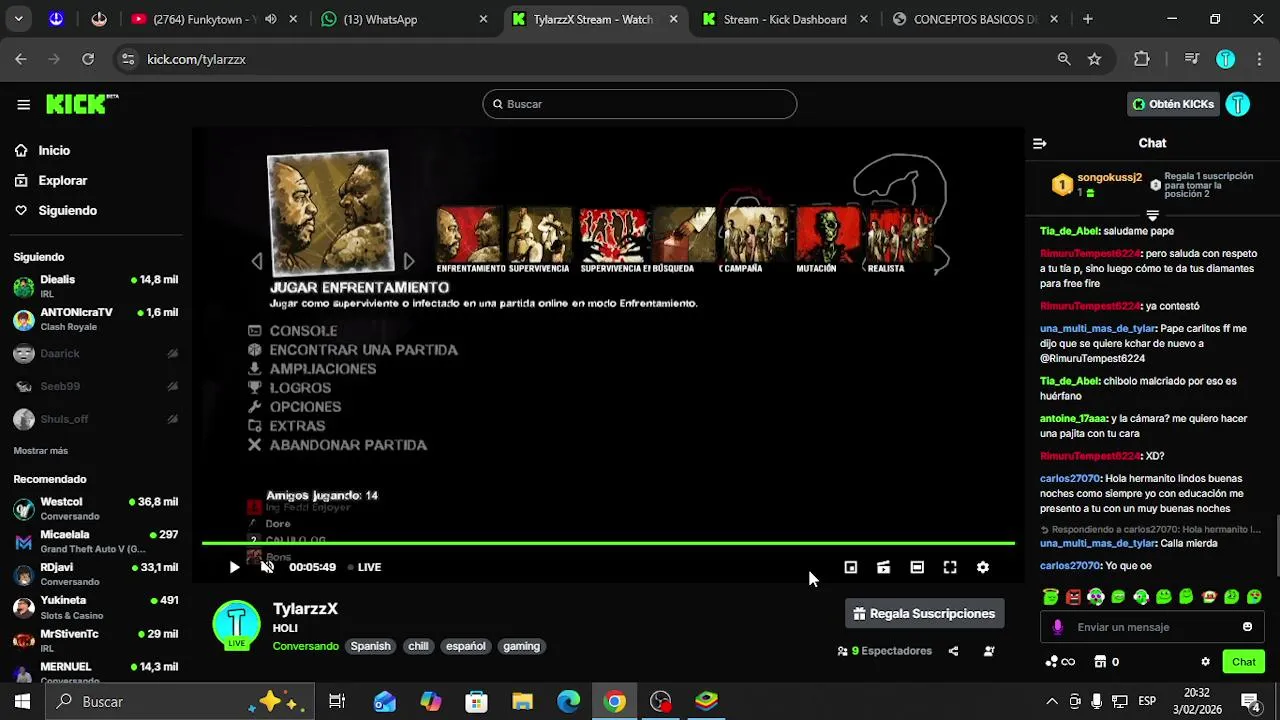Image resolution: width=1280 pixels, height=720 pixels.
Task: Click the gaming tag
Action: pos(521,646)
